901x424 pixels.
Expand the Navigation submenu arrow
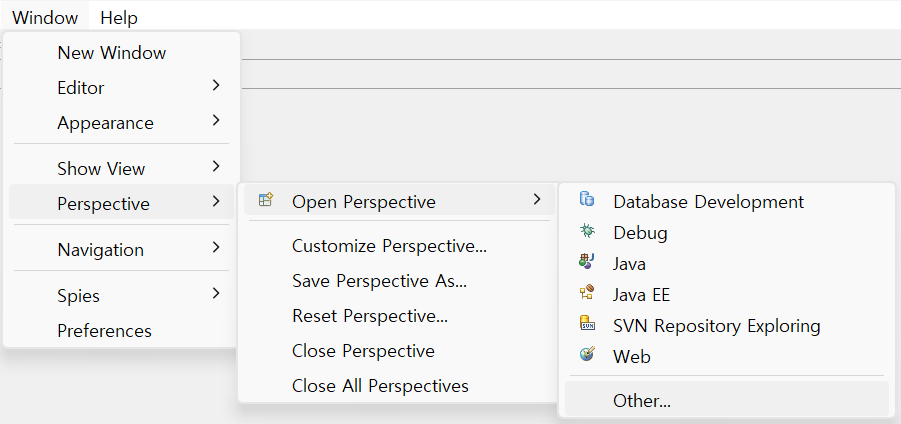click(x=216, y=249)
